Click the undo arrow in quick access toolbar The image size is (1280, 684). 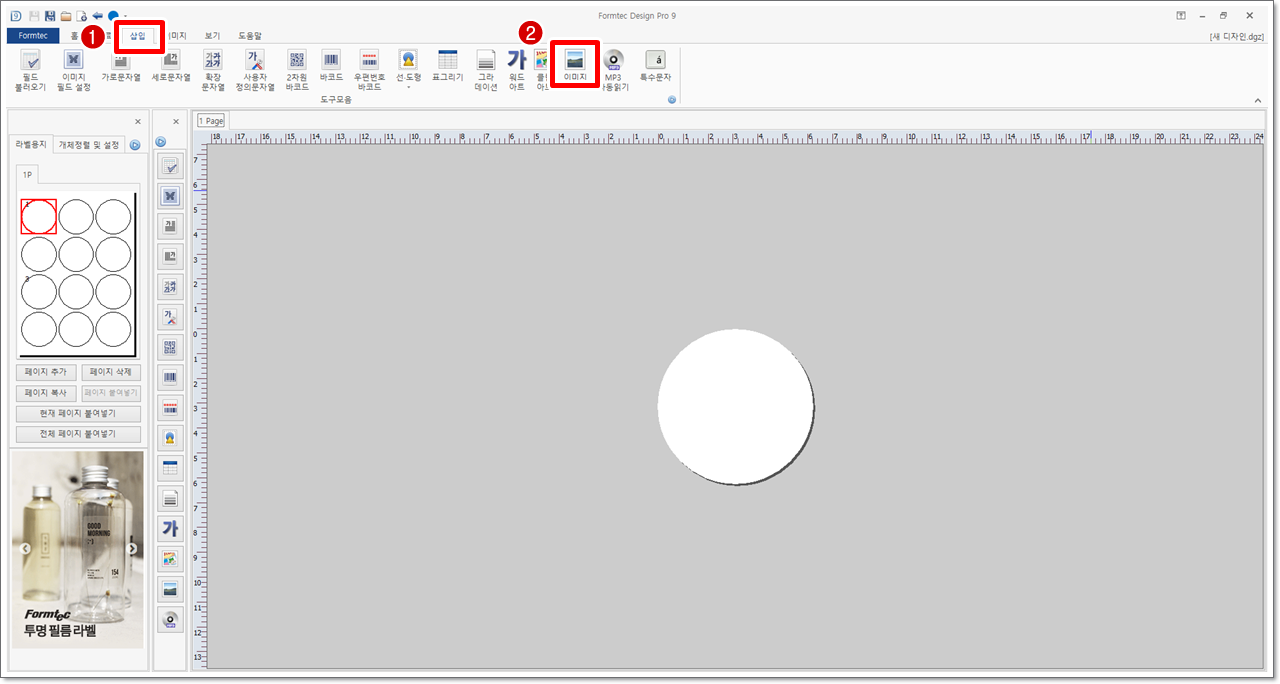[98, 16]
